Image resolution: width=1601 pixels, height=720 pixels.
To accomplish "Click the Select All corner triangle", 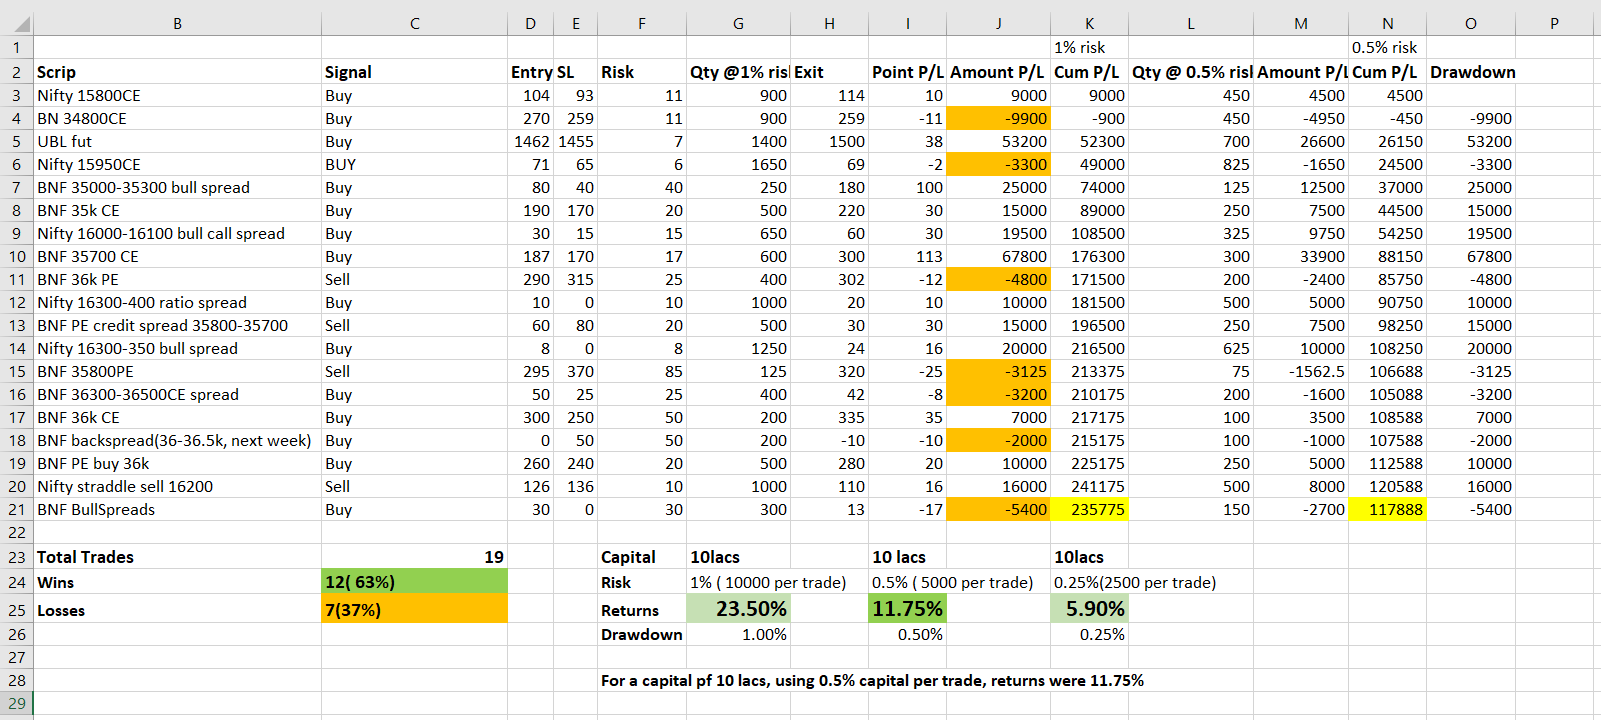I will tap(17, 23).
